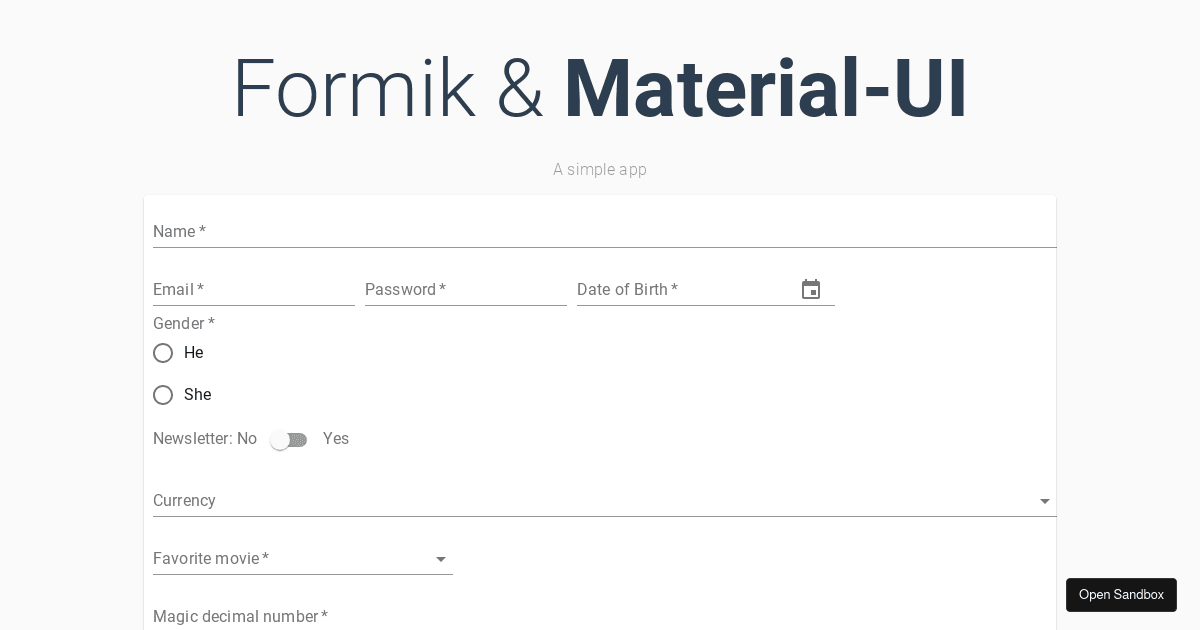Click the 'A simple app' subtitle text

(600, 169)
